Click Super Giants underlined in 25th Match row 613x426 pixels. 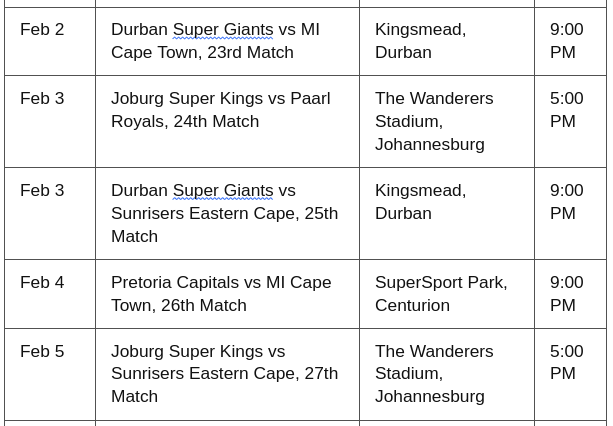coord(223,191)
